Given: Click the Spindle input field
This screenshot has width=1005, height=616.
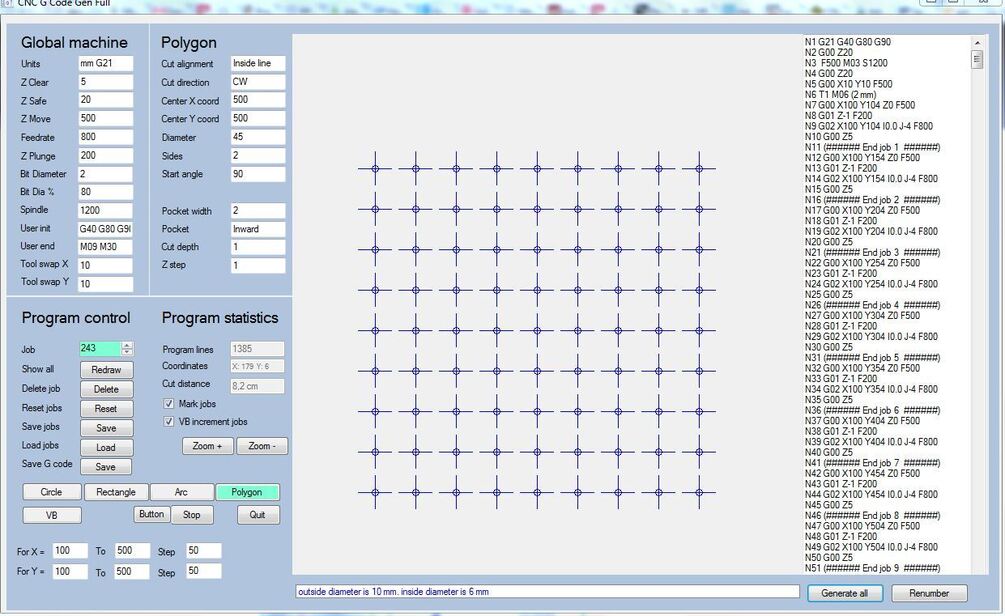Looking at the screenshot, I should (105, 210).
